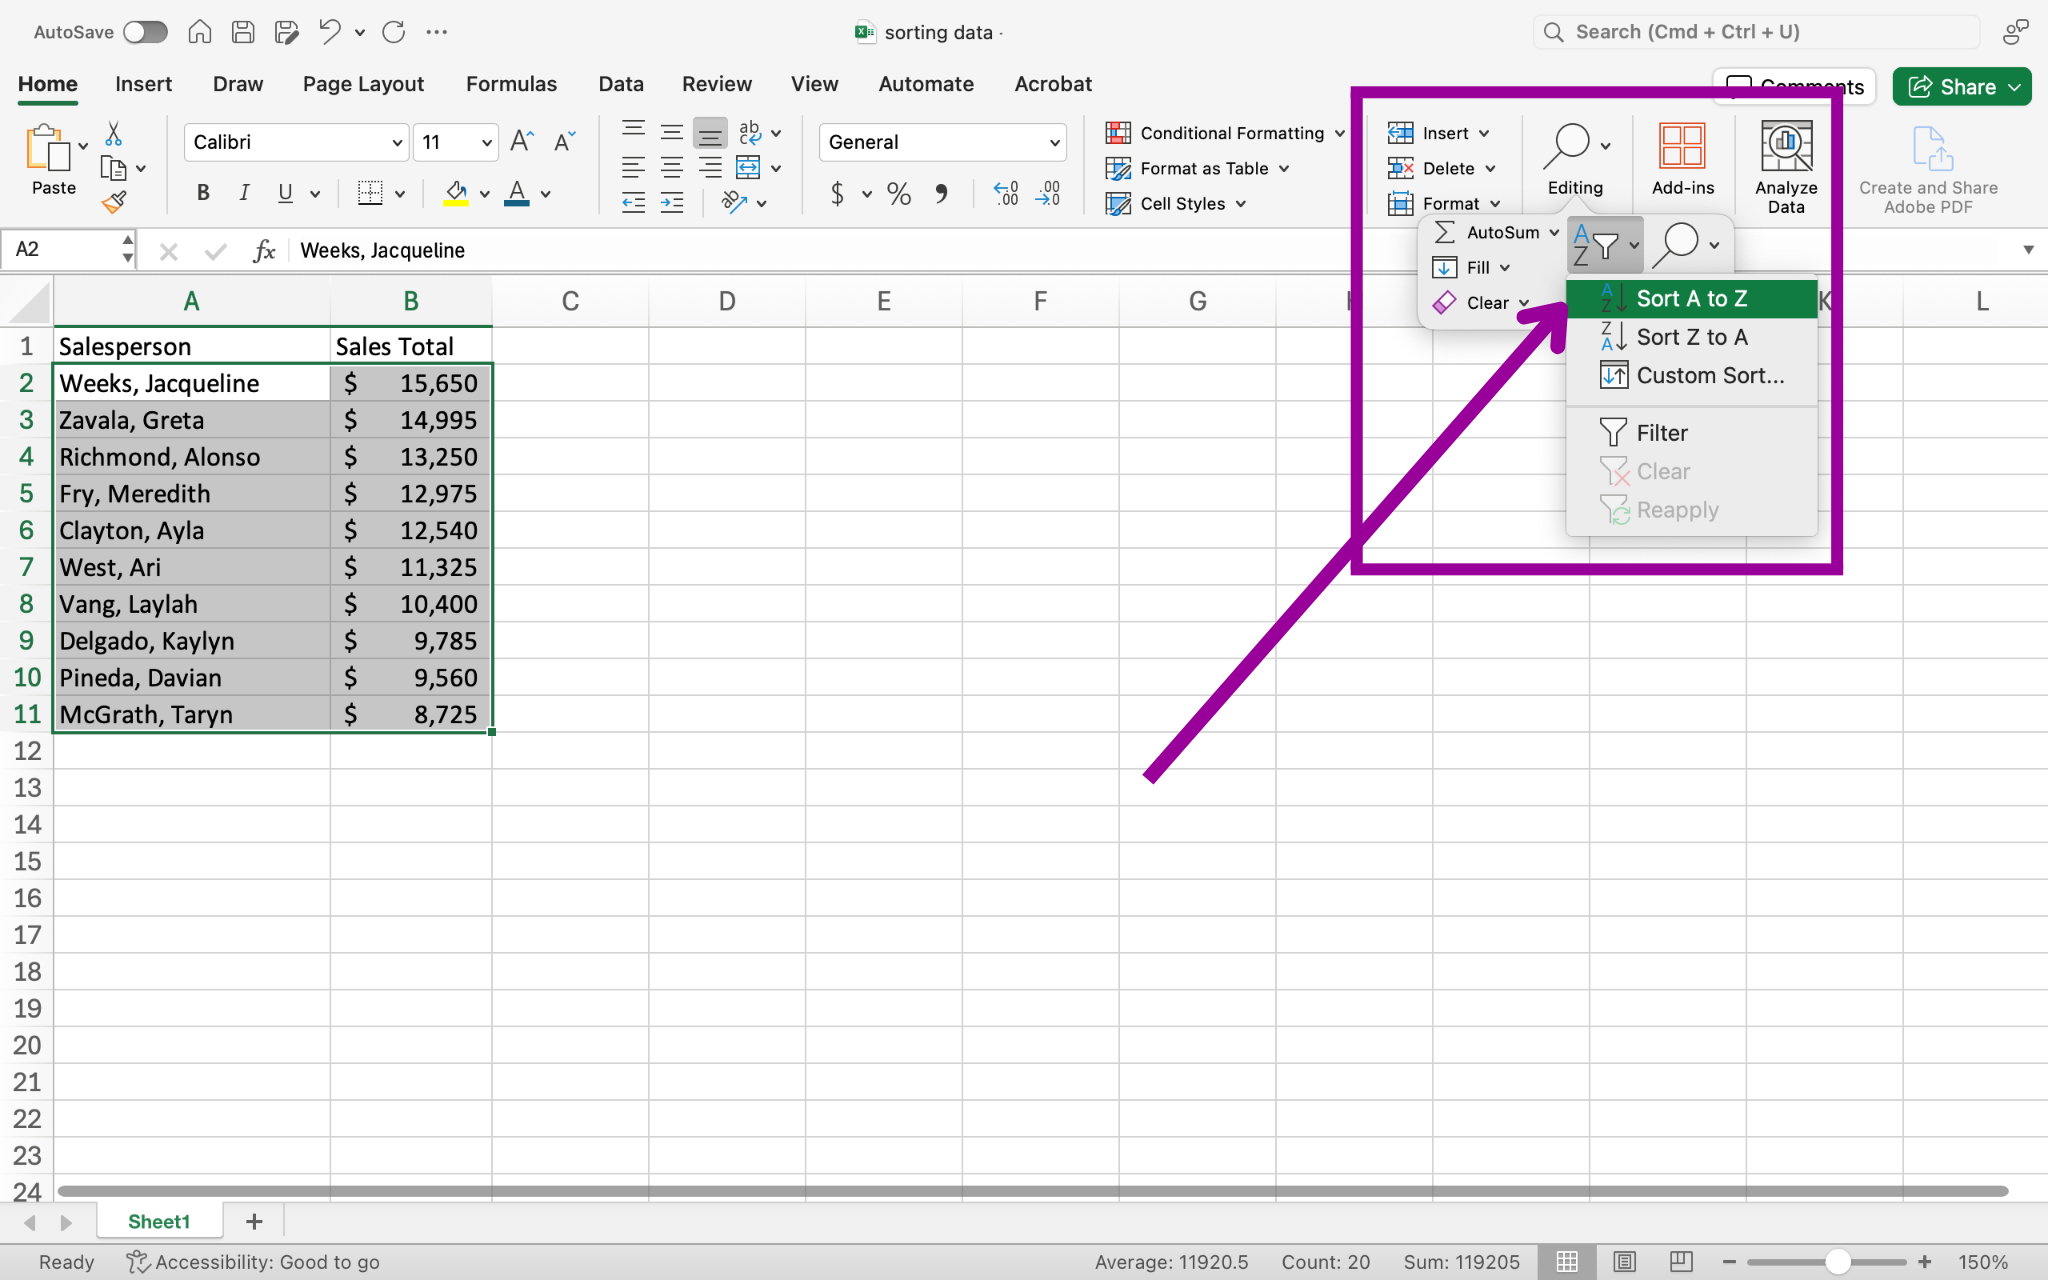Decrease font size with smaller A icon

click(564, 142)
